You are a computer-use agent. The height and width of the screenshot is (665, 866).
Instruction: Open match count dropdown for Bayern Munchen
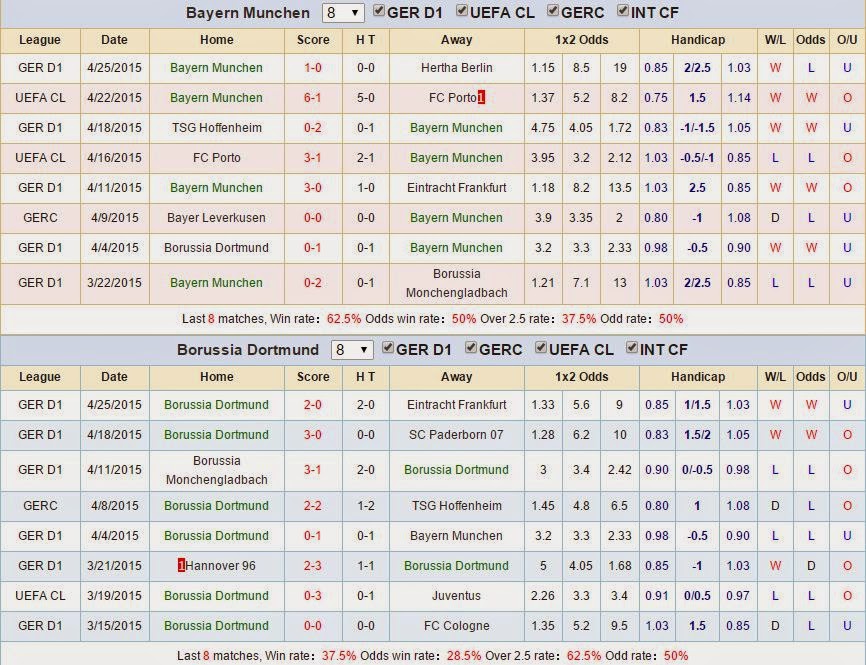click(343, 13)
